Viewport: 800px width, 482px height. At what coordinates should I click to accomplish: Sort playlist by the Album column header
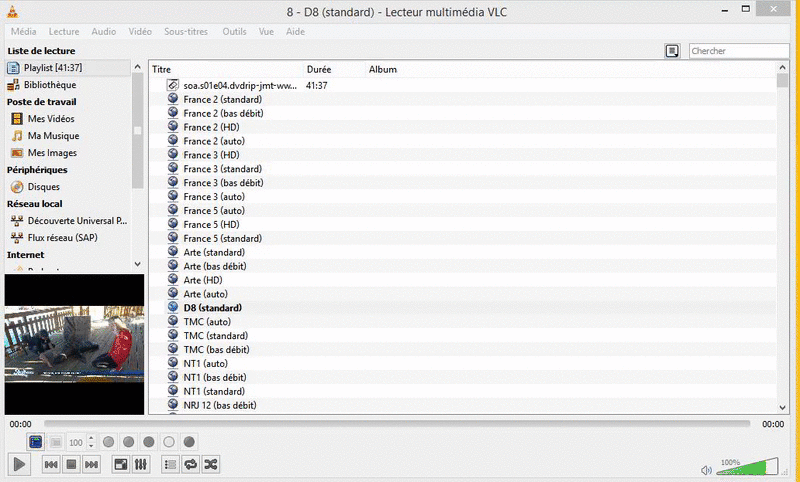coord(570,69)
